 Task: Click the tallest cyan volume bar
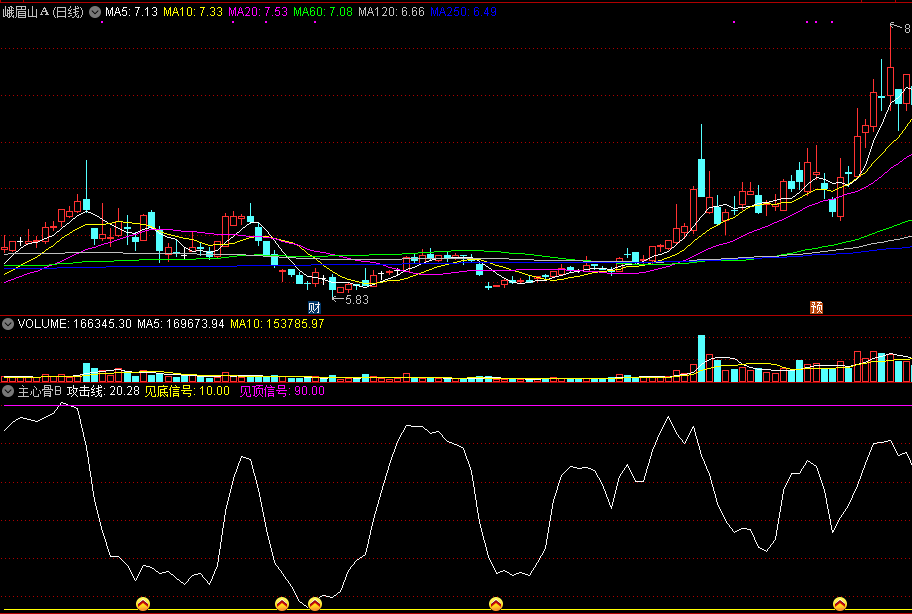coord(701,358)
